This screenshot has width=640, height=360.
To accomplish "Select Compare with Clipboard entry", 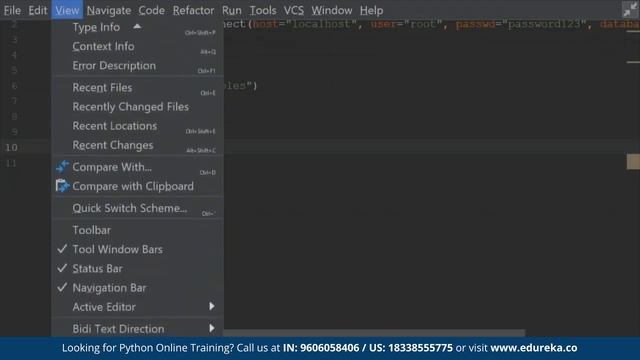I will 138,187.
